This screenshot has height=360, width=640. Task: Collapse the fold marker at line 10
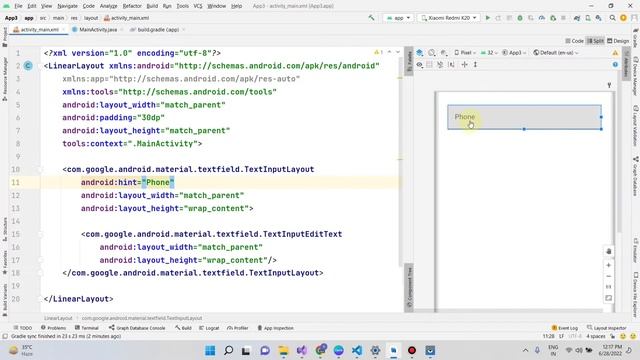click(40, 169)
